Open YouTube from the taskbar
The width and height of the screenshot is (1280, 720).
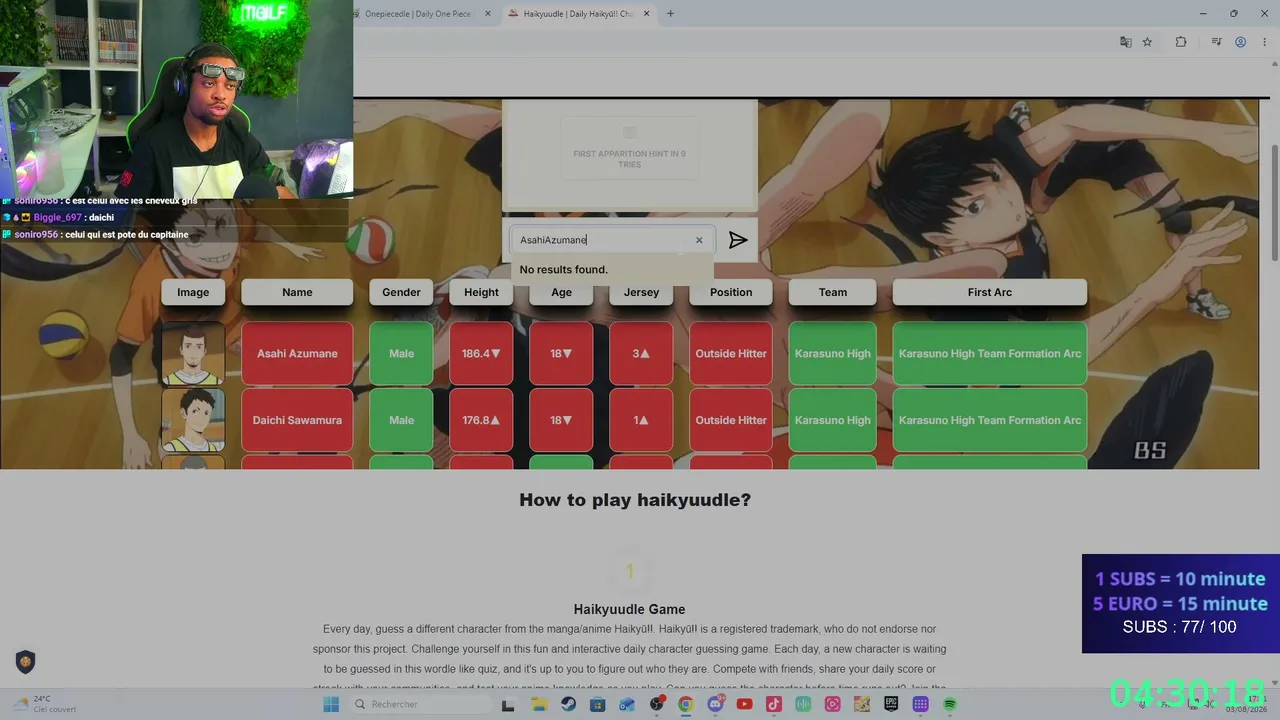click(x=744, y=704)
